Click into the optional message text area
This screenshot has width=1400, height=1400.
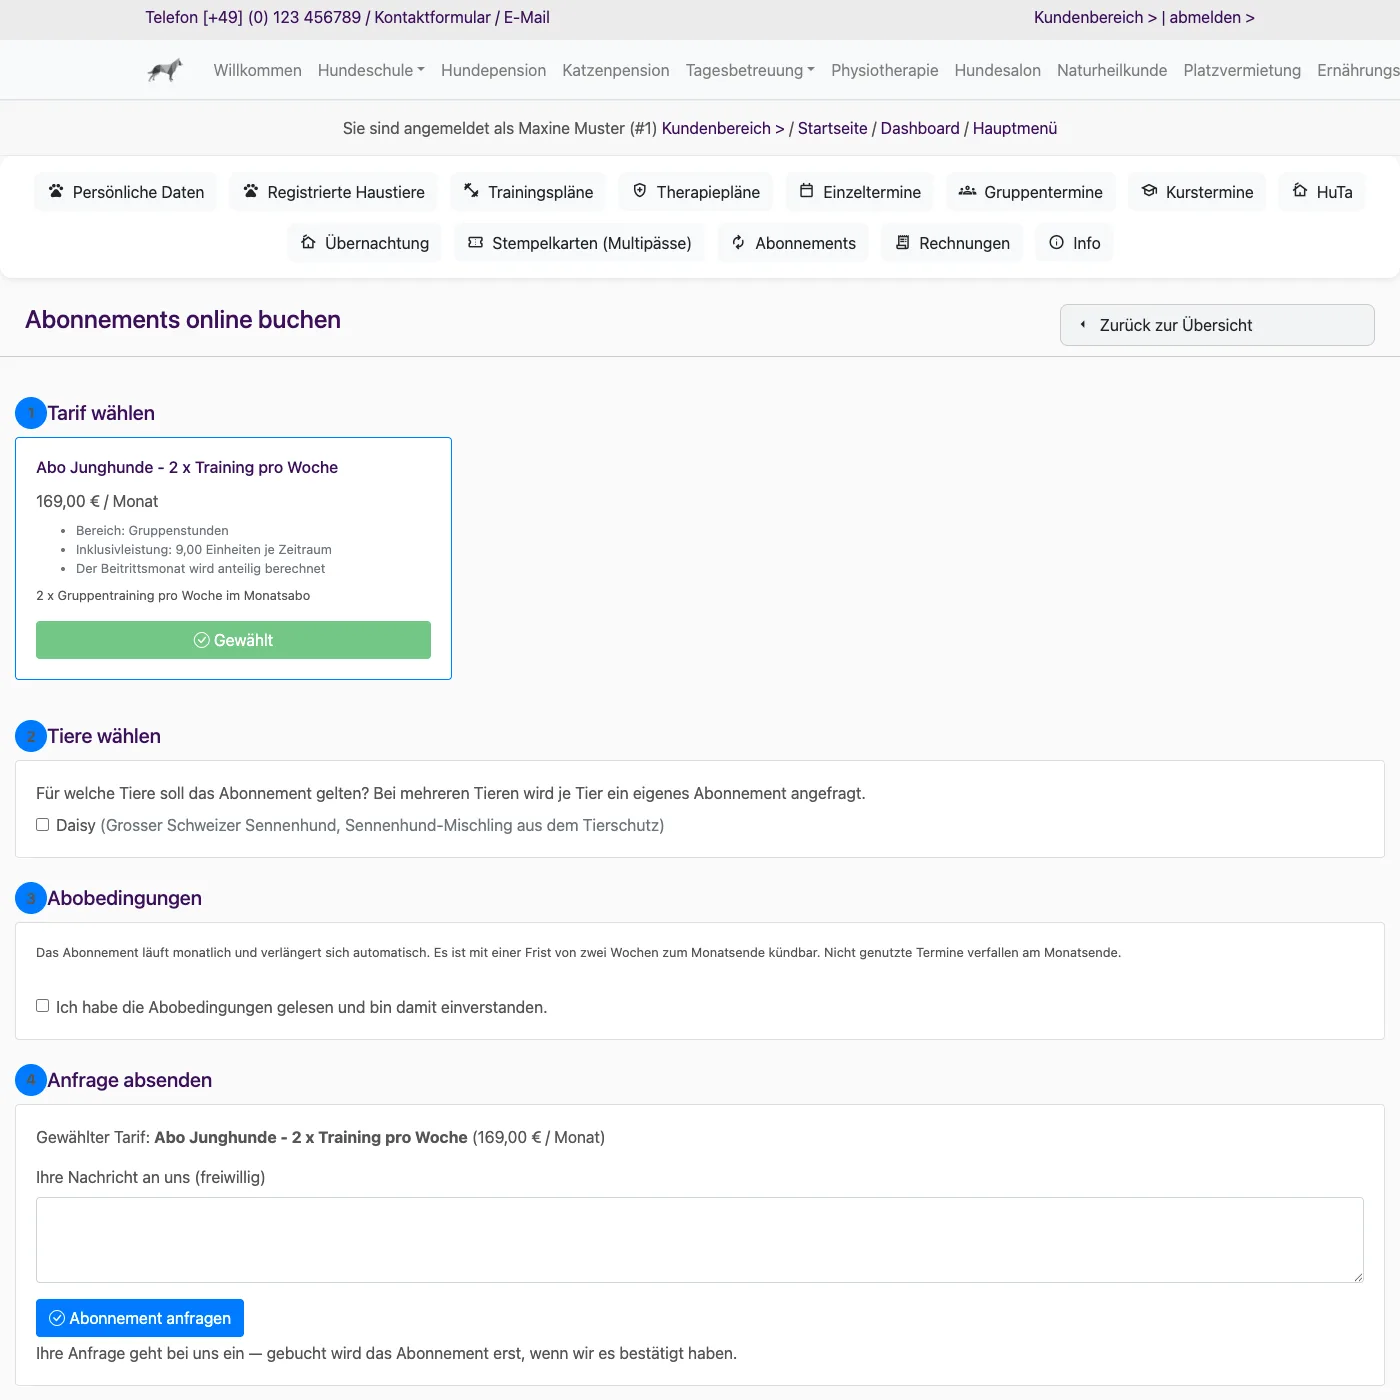[x=700, y=1240]
